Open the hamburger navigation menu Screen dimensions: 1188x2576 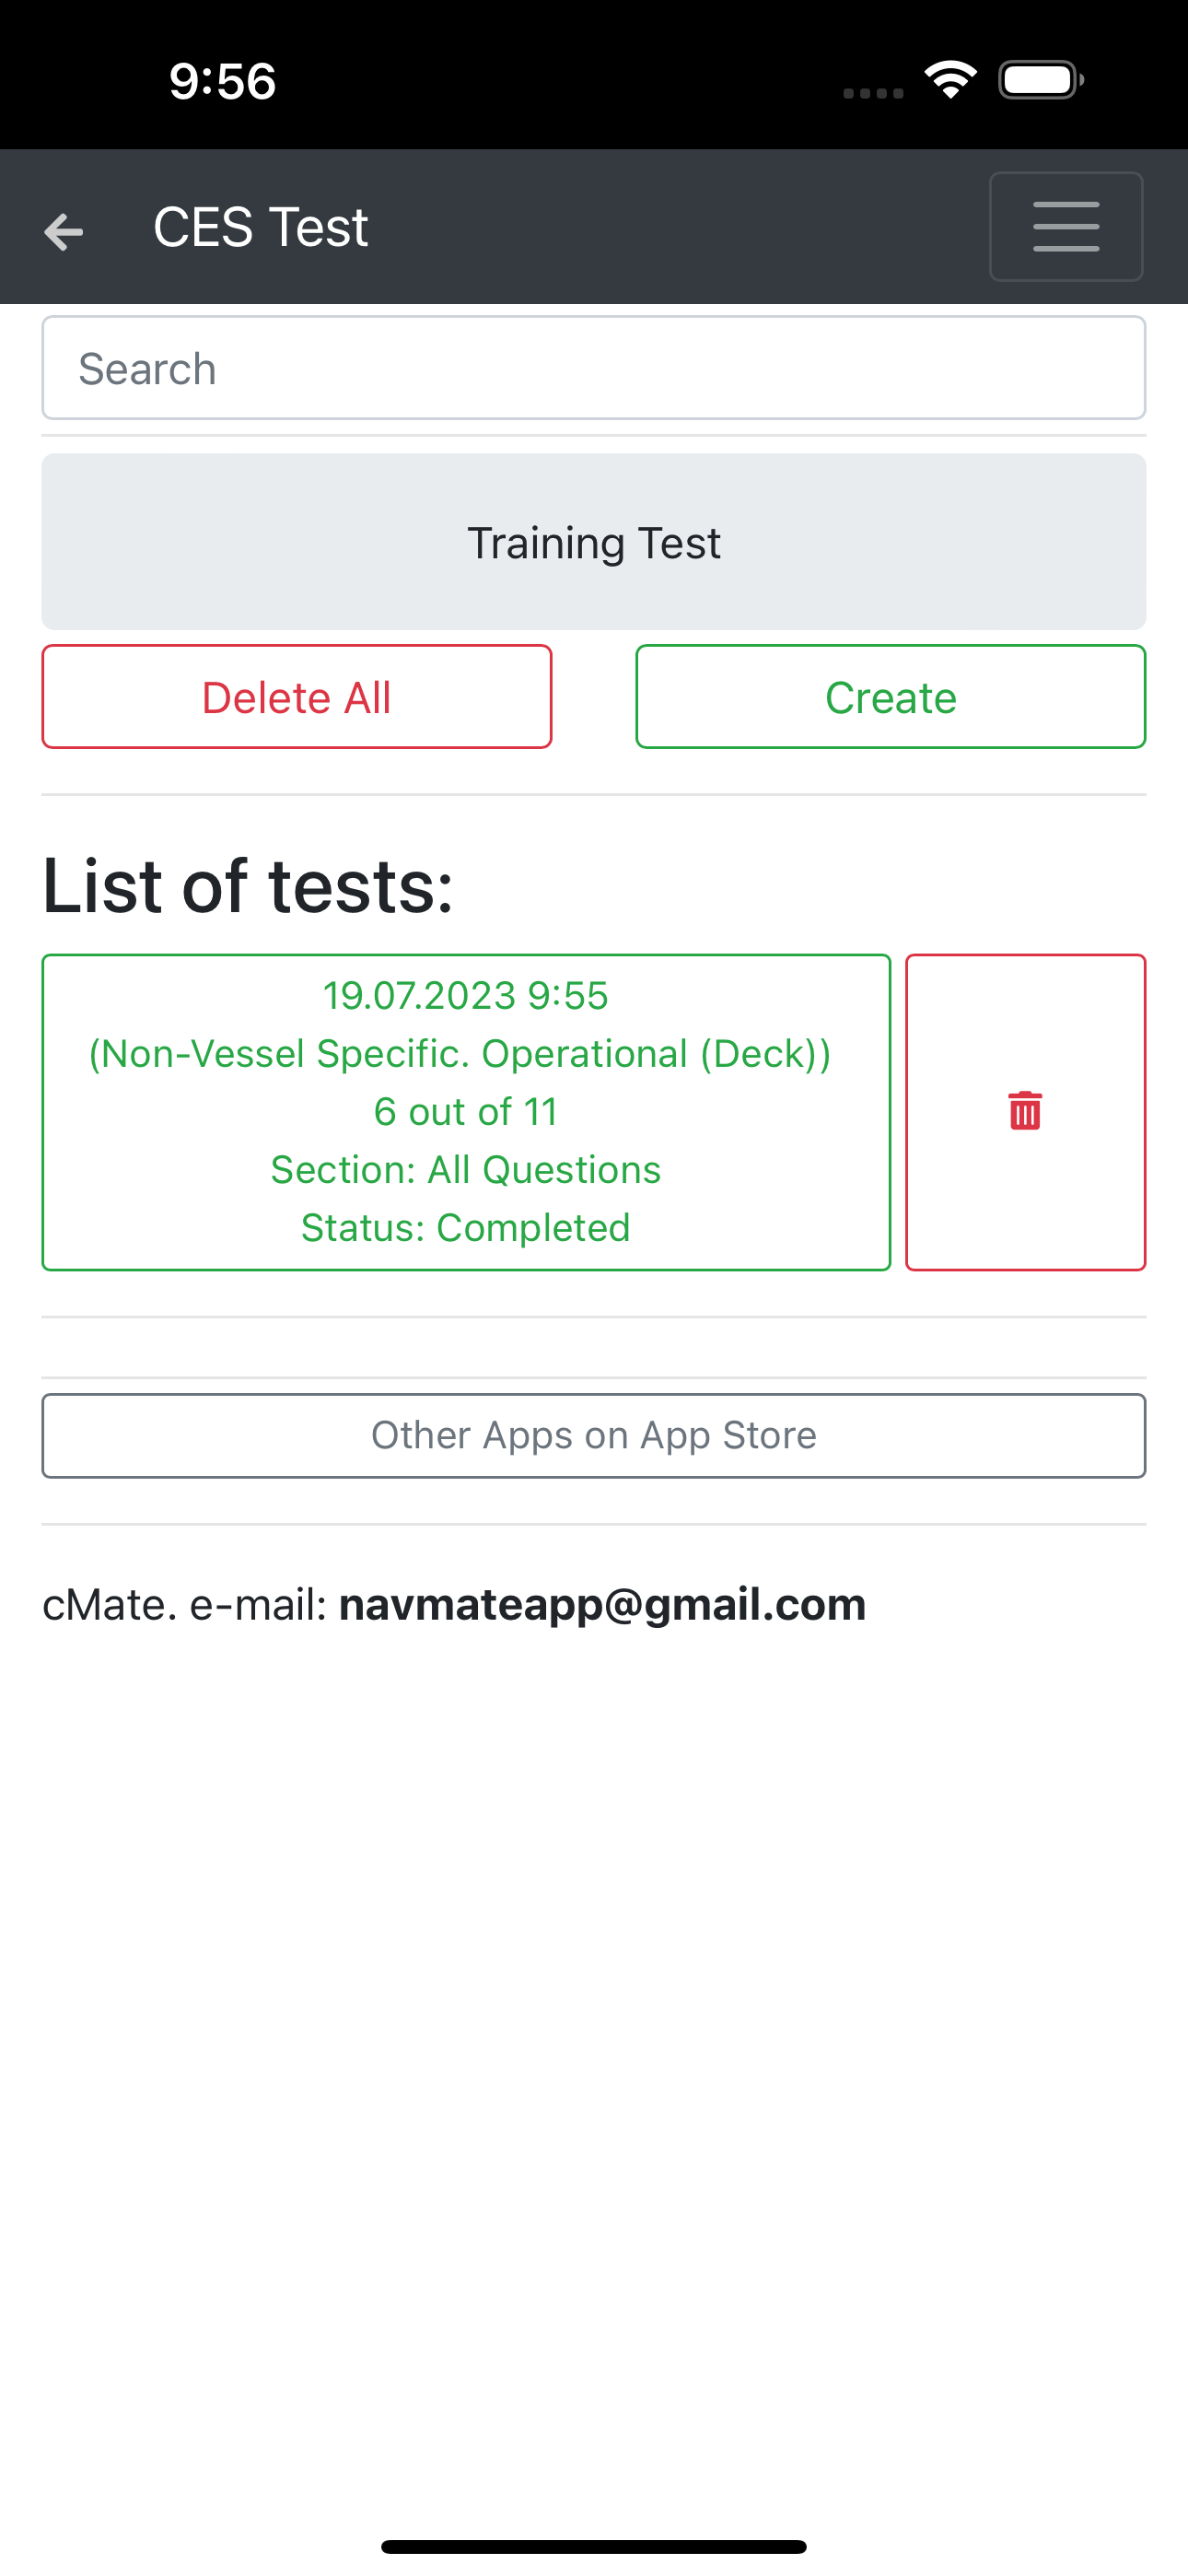(x=1066, y=226)
